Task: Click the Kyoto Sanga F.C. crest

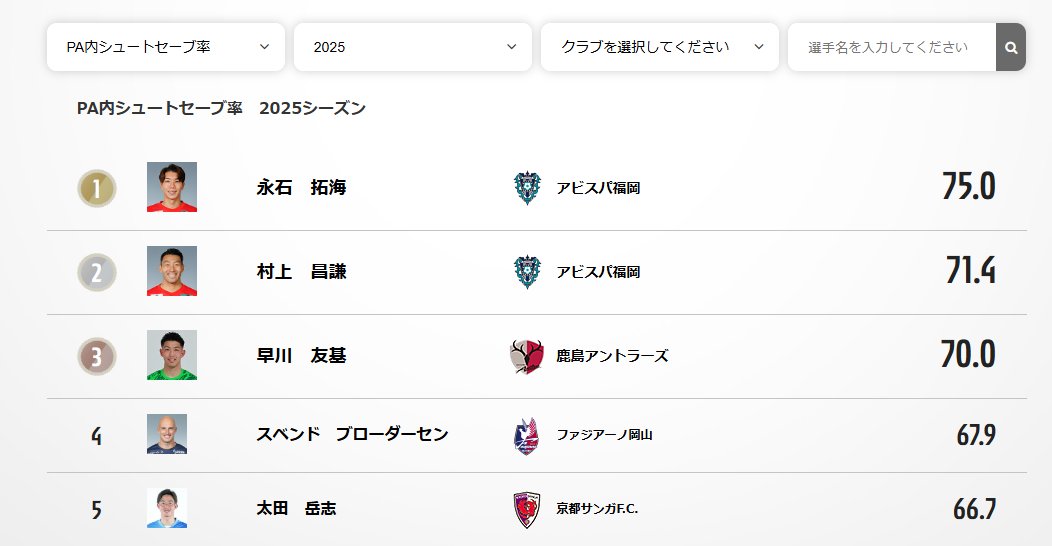Action: [x=526, y=509]
